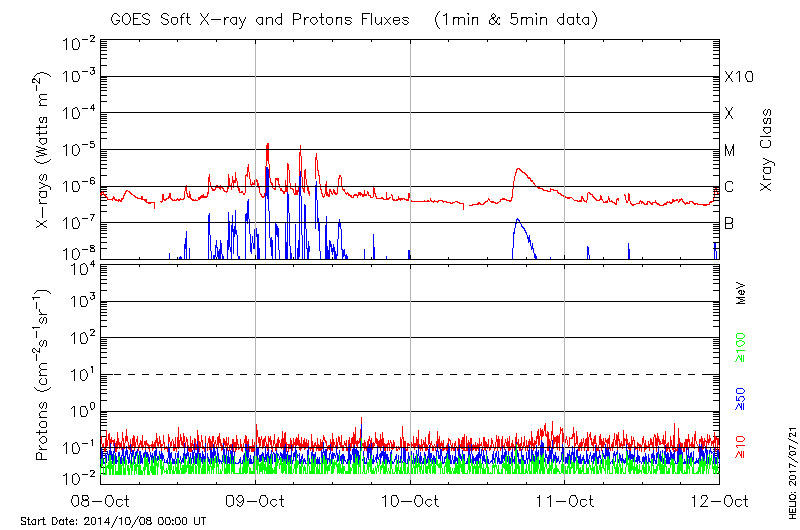Click the "X-rays (Watts m-2)" y-axis title
Viewport: 800px width, 530px height.
(44, 150)
